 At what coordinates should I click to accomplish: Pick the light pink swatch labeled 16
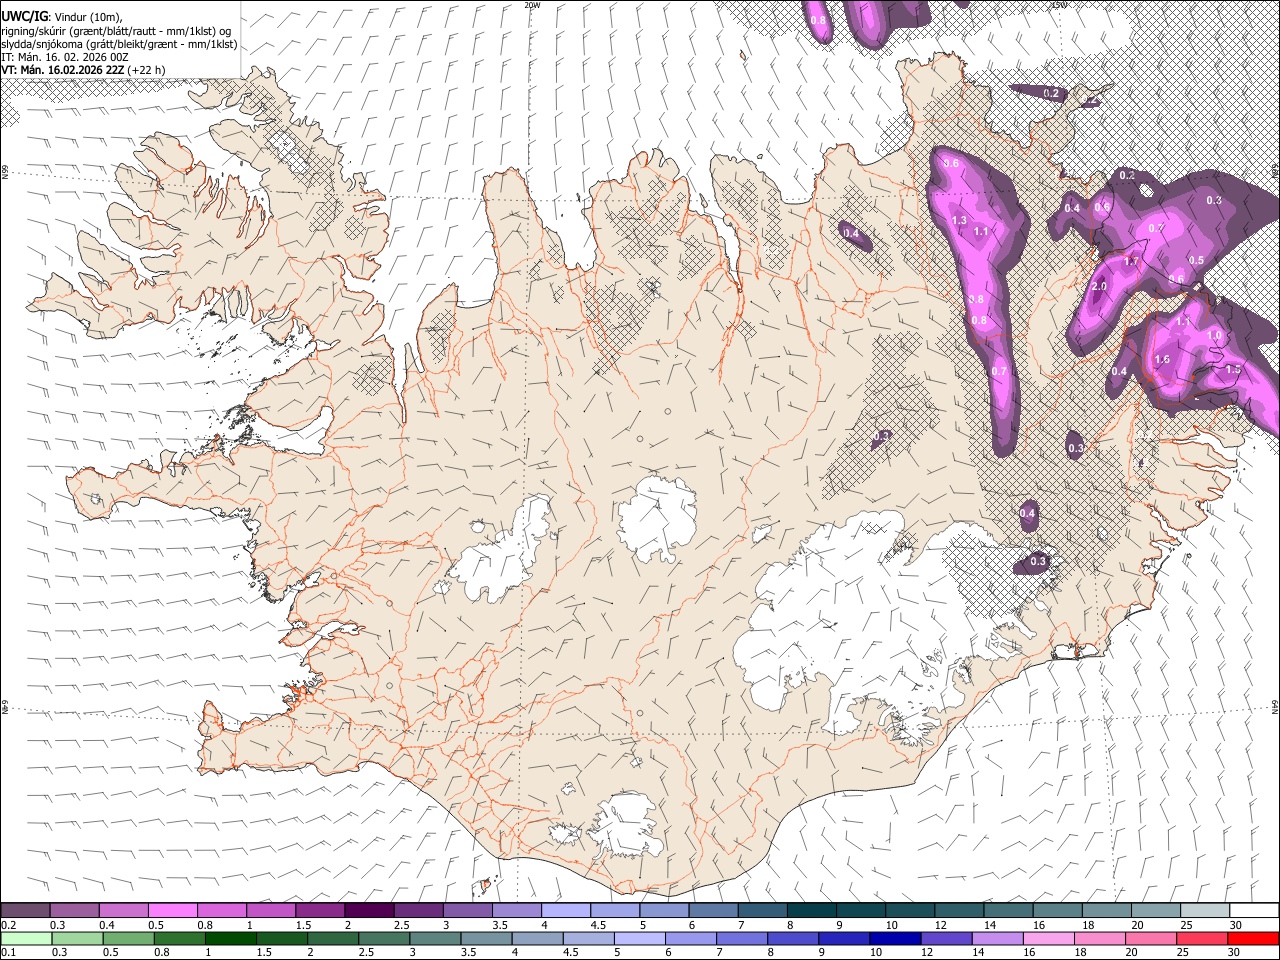pos(1048,938)
